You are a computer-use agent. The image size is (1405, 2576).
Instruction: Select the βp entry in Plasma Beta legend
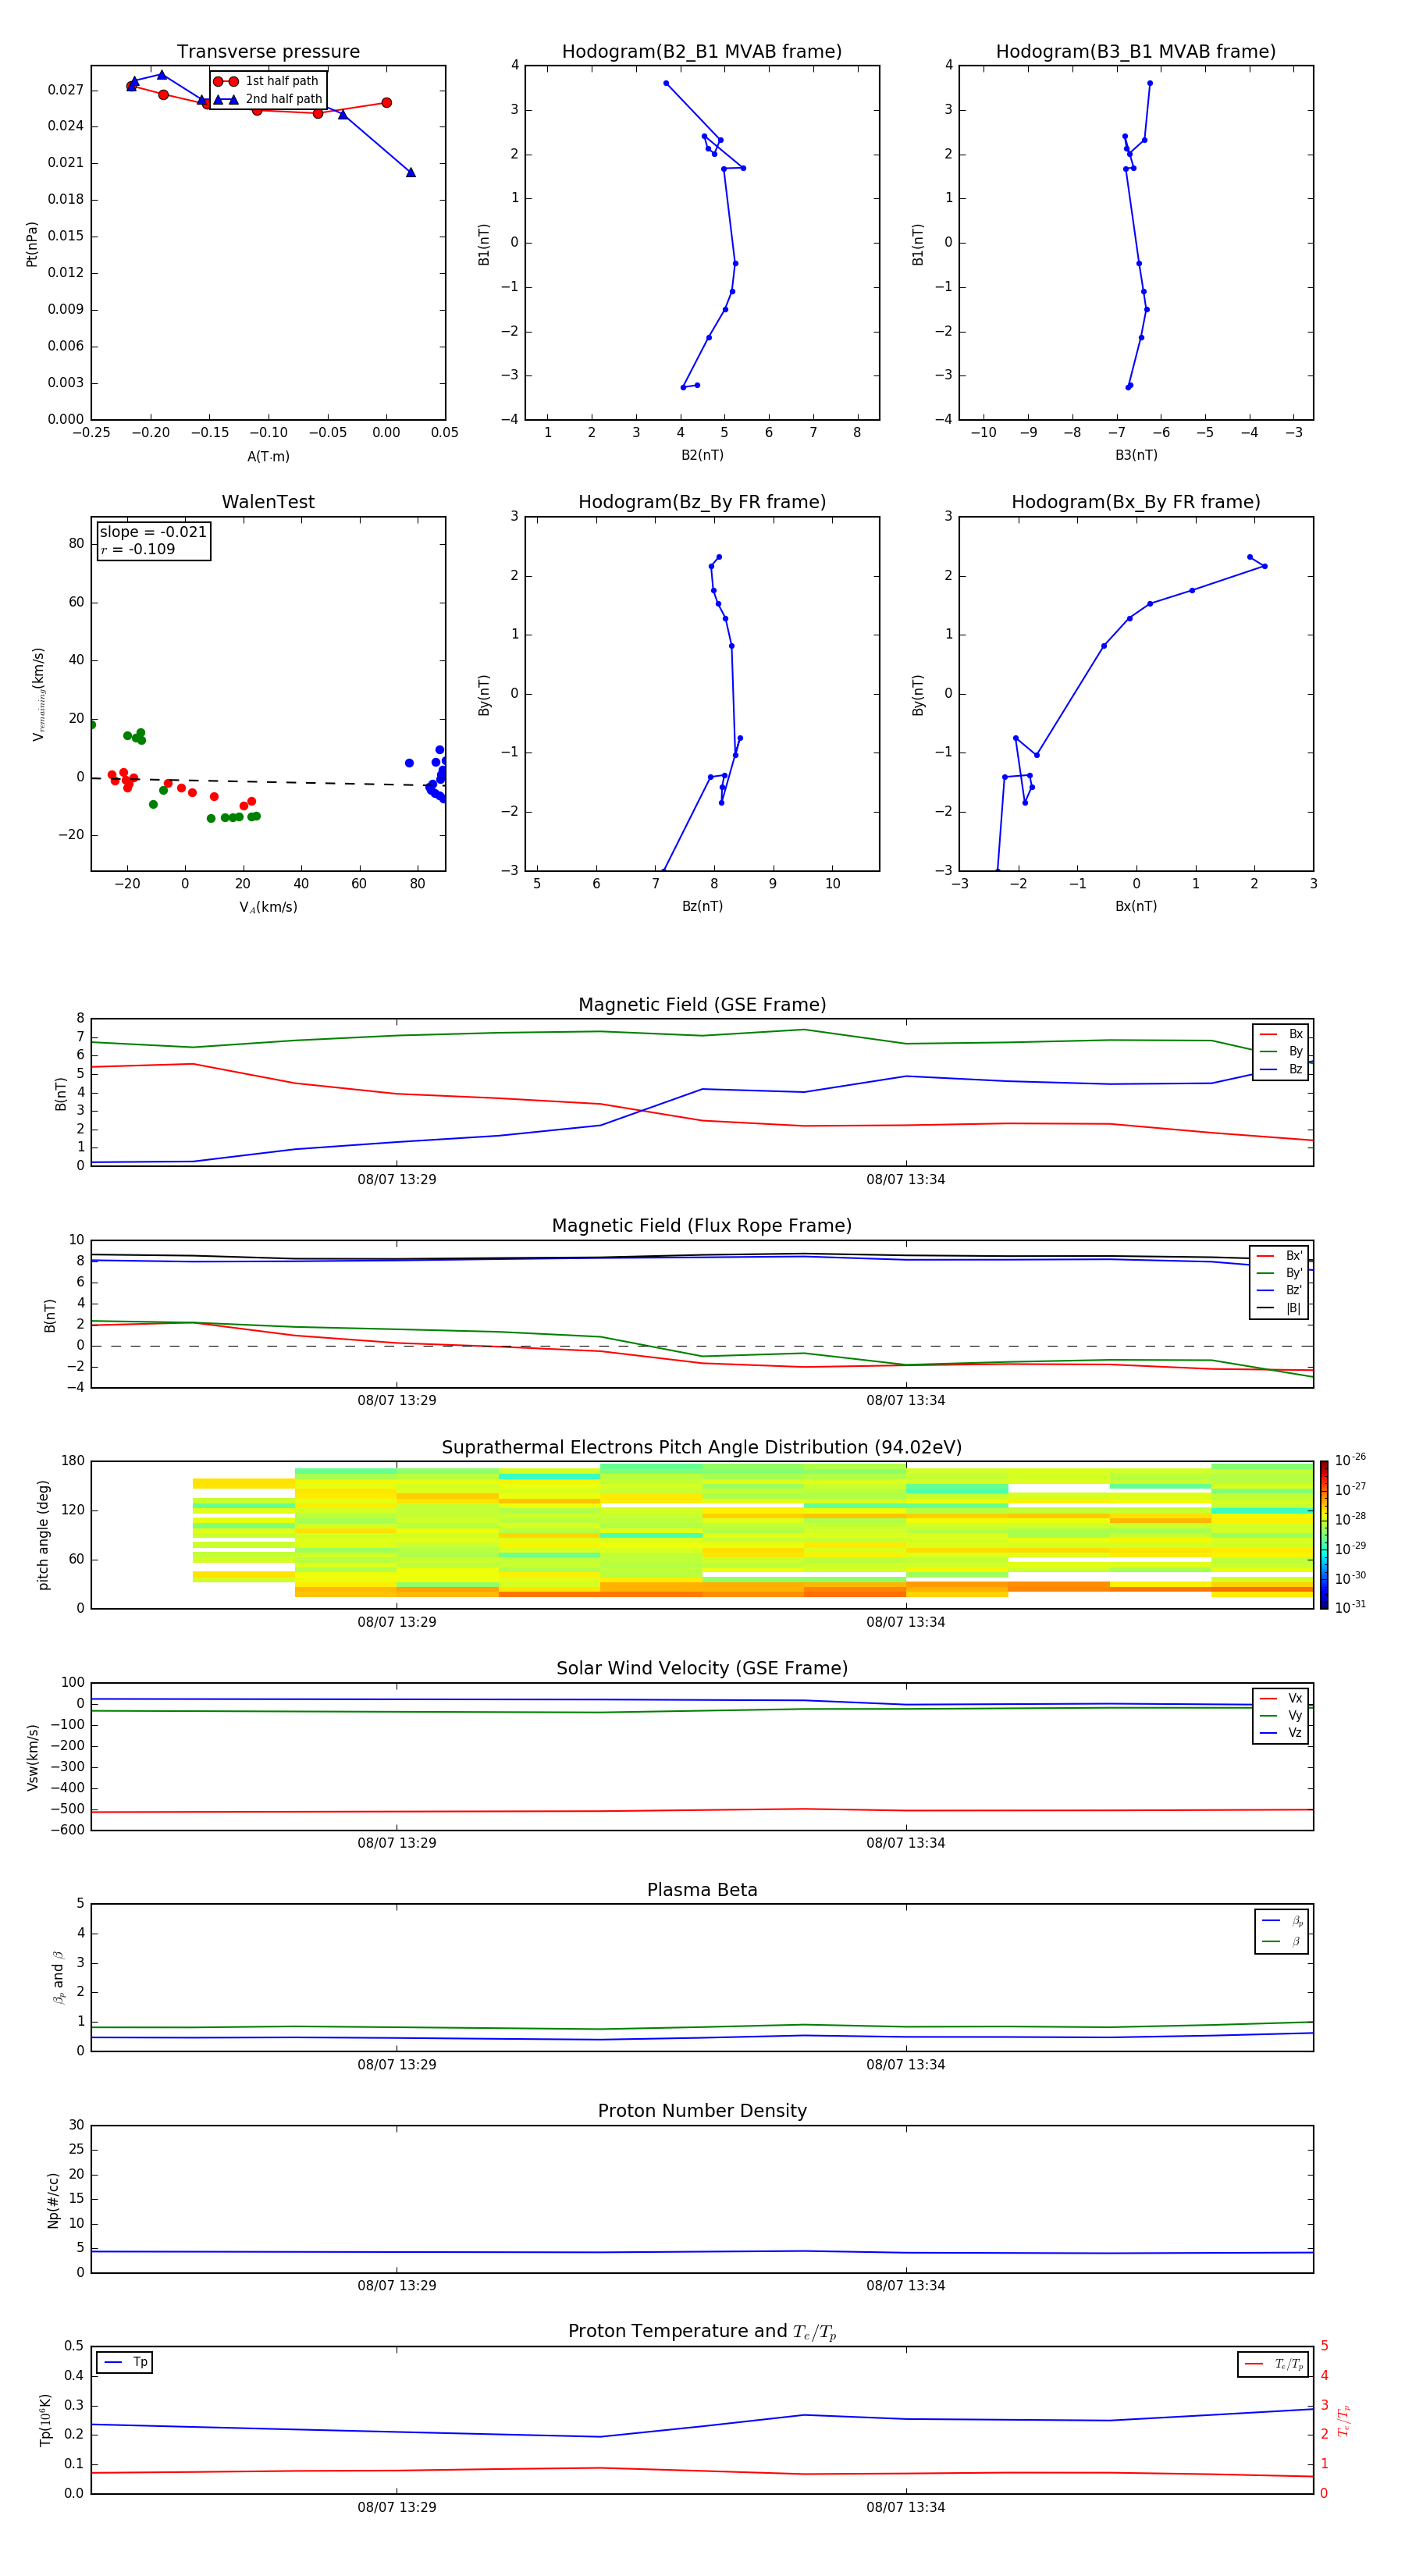pos(1282,1921)
